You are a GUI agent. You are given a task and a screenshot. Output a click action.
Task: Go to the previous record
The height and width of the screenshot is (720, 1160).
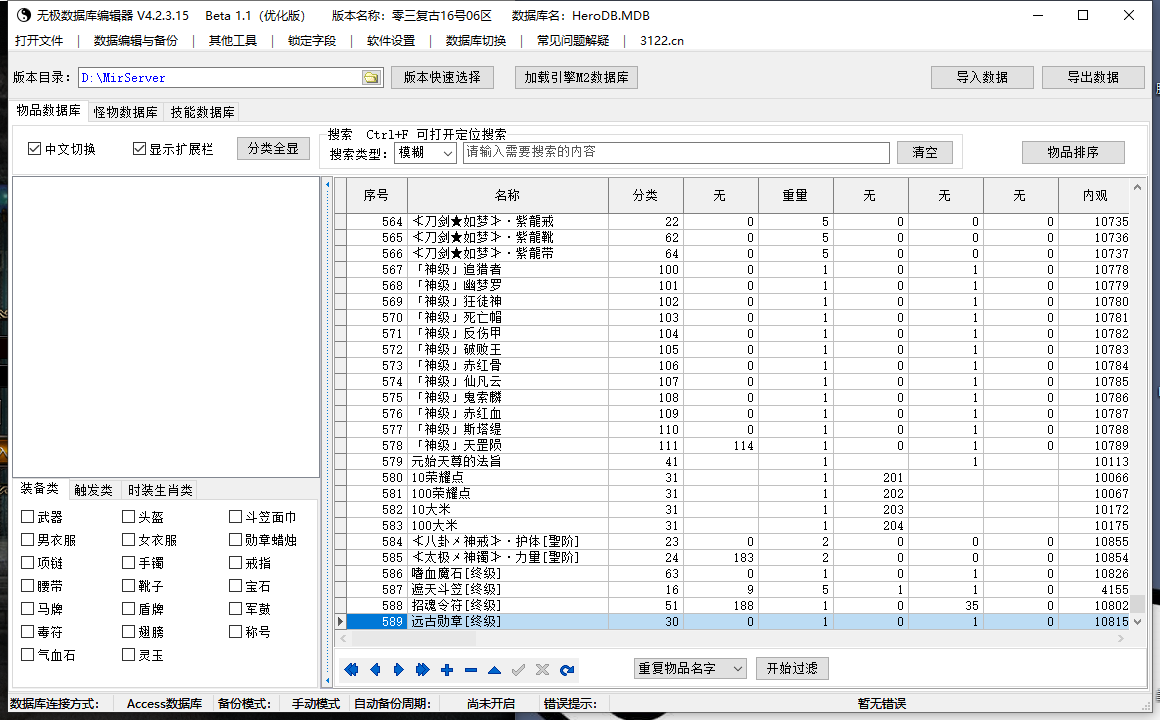pos(375,670)
